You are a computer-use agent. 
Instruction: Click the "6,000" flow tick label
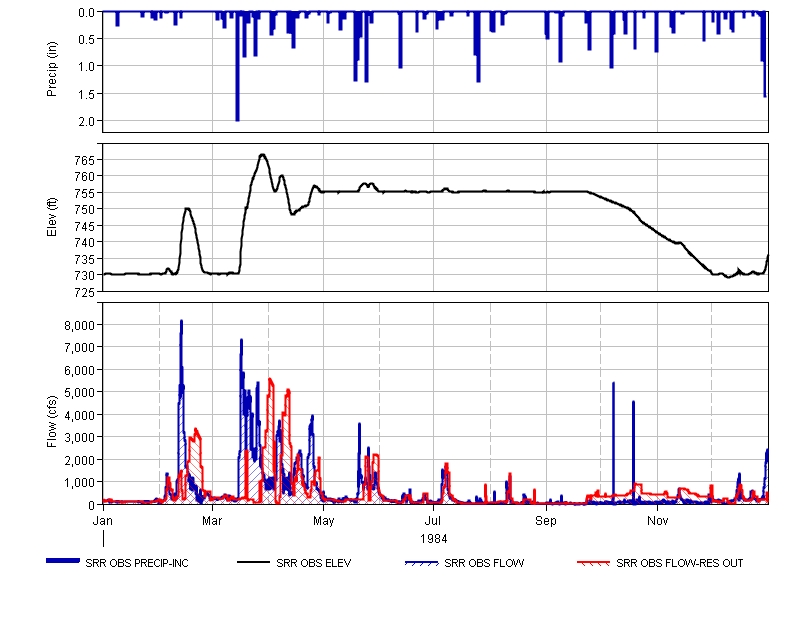pyautogui.click(x=81, y=370)
